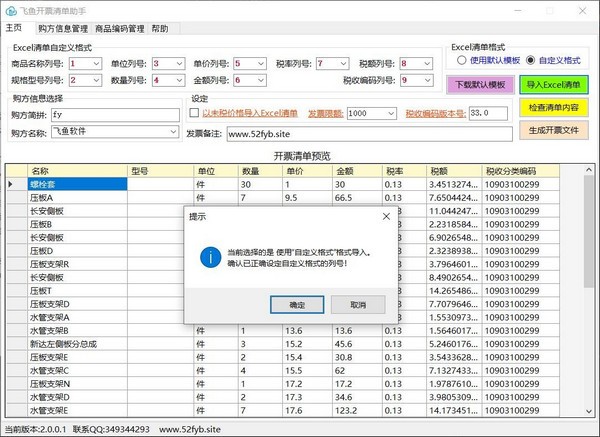Select 使用默认模板 radio button
Image resolution: width=600 pixels, height=437 pixels.
click(x=463, y=60)
